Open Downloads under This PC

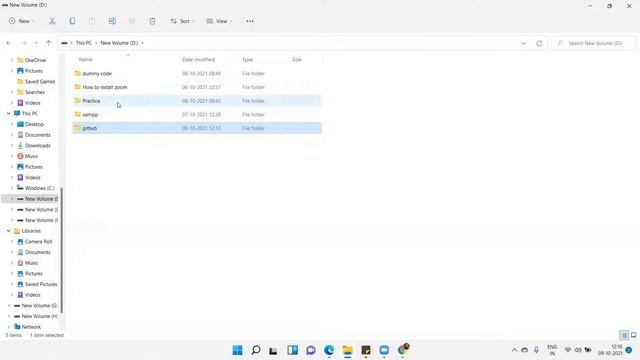coord(38,146)
